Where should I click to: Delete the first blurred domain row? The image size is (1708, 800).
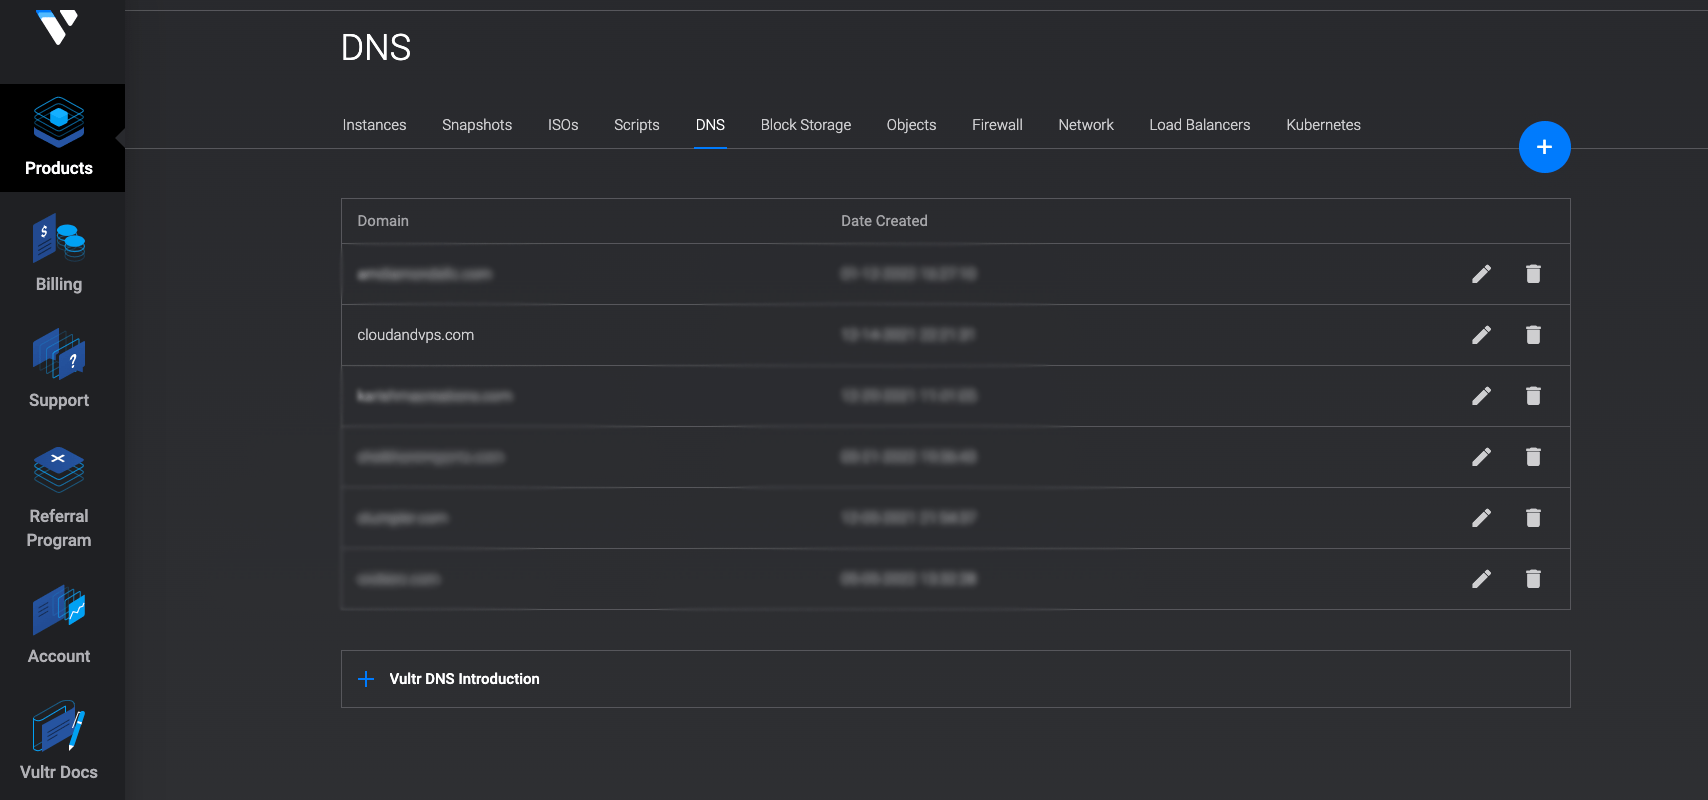pos(1533,274)
